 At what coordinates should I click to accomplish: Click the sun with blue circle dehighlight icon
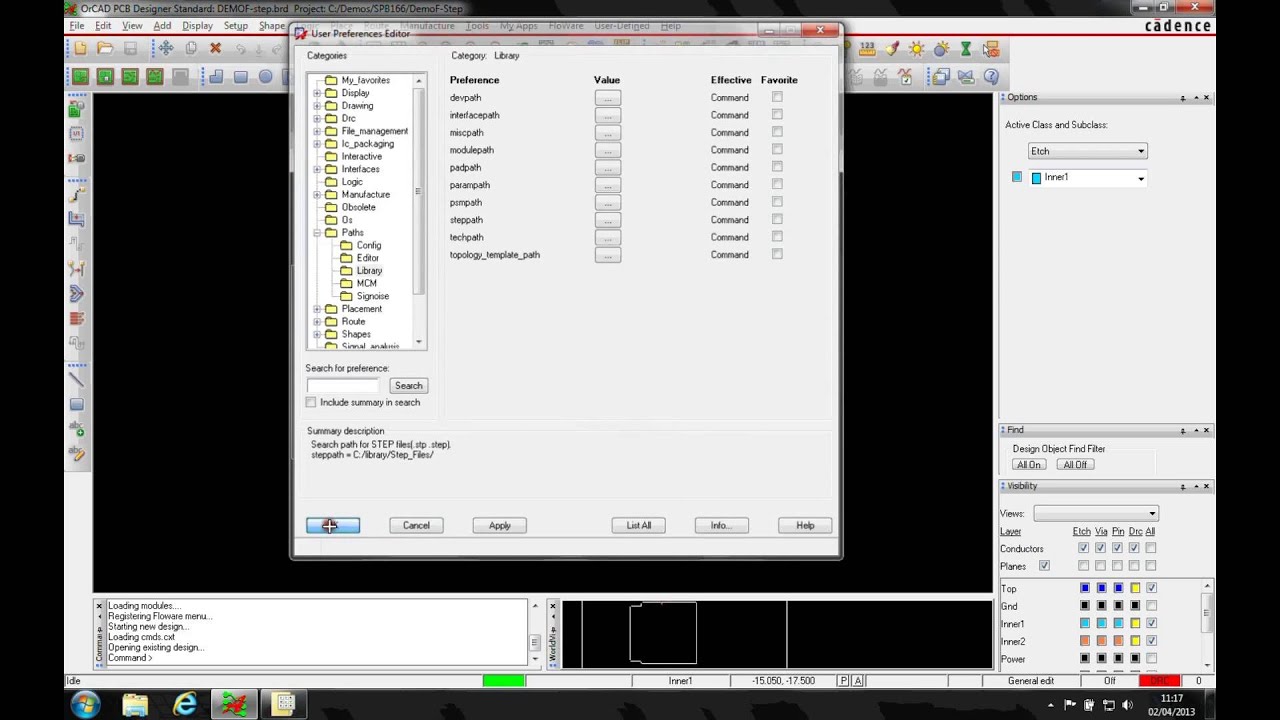941,48
